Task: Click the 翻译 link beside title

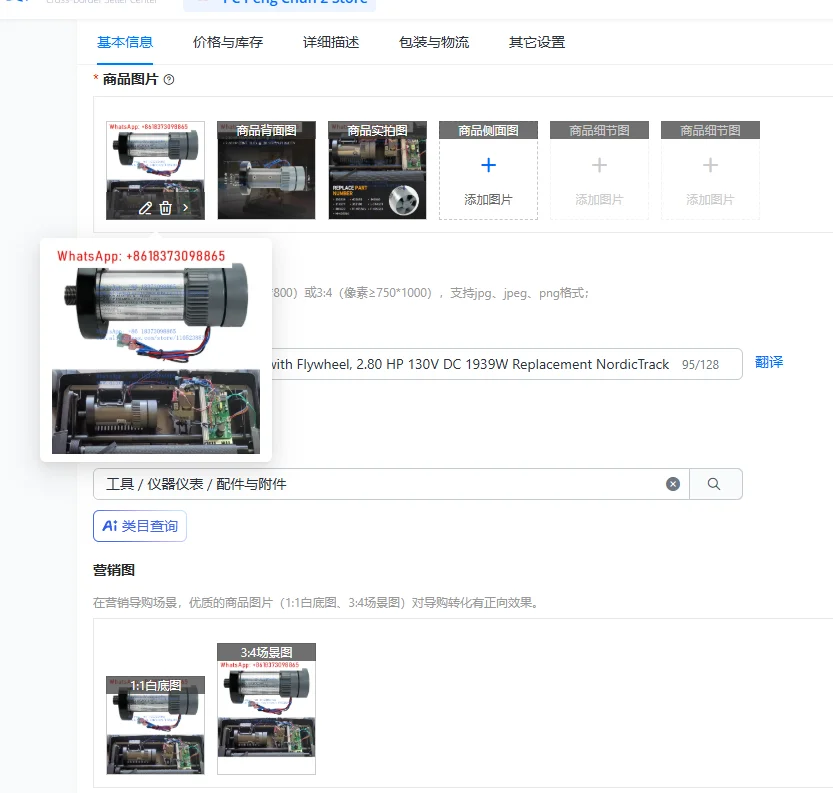Action: (x=769, y=362)
